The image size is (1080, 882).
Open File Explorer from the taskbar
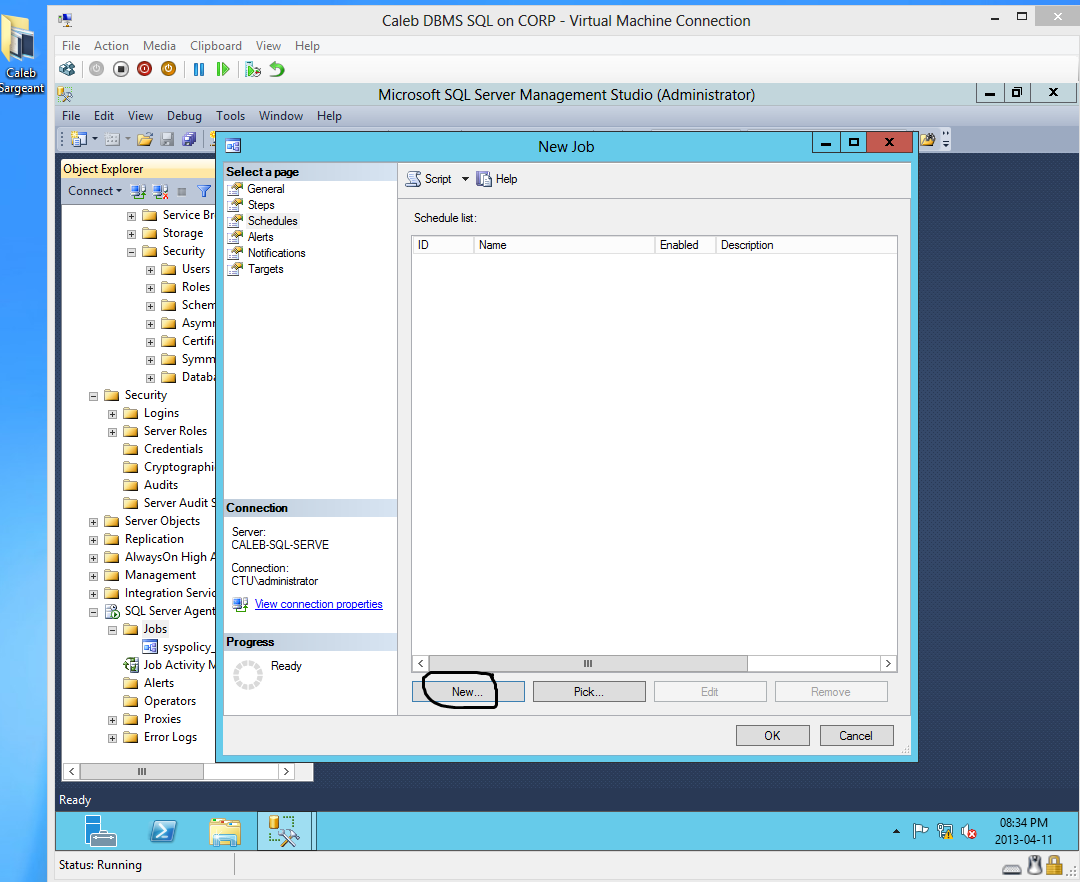225,831
